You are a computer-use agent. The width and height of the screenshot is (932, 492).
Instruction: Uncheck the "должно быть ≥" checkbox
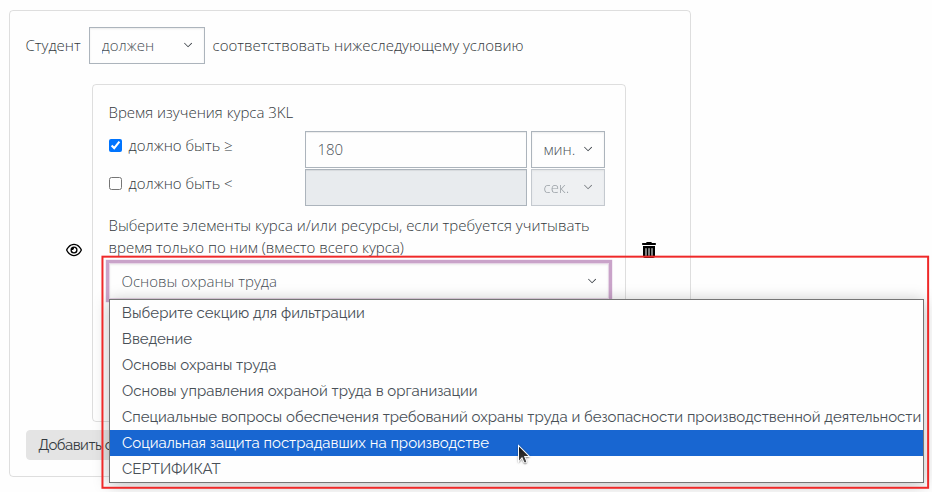(x=115, y=146)
